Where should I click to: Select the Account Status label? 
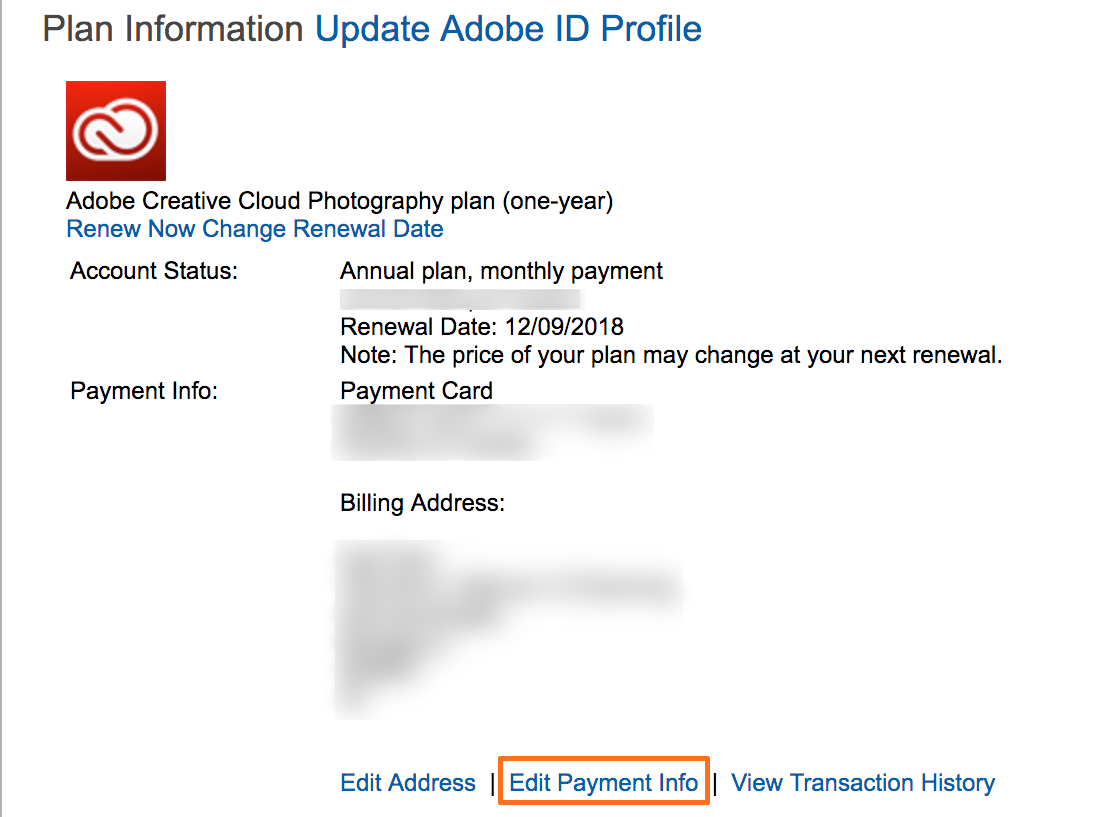(154, 271)
